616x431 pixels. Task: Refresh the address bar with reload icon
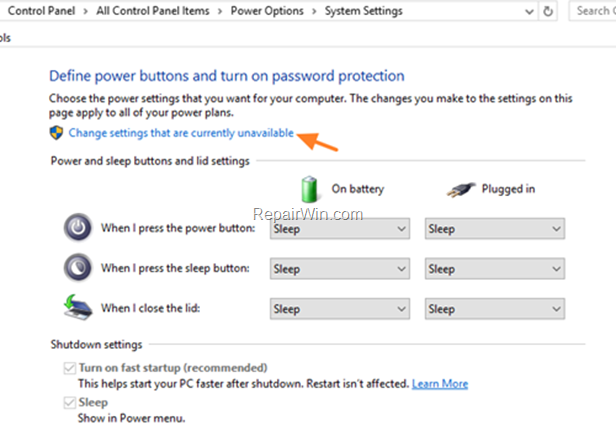point(548,11)
